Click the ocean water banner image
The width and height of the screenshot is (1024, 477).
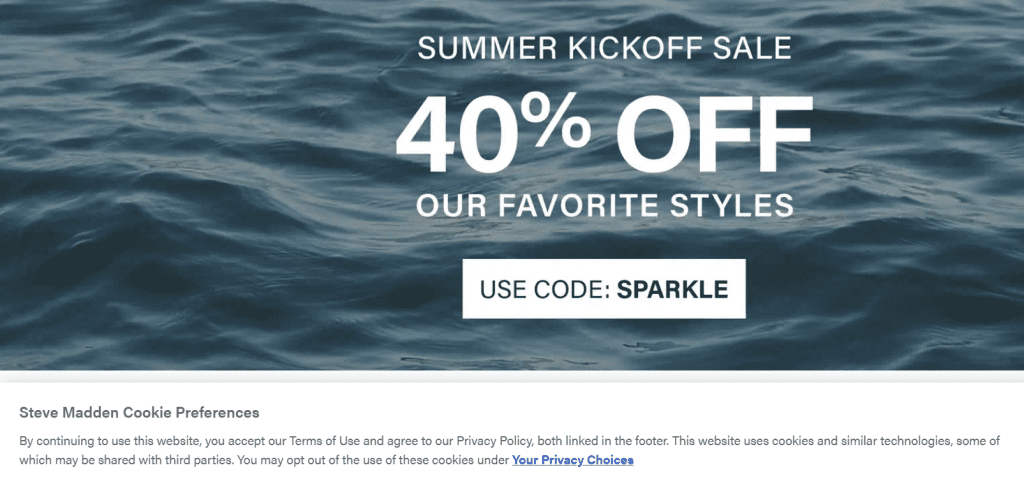(180, 200)
